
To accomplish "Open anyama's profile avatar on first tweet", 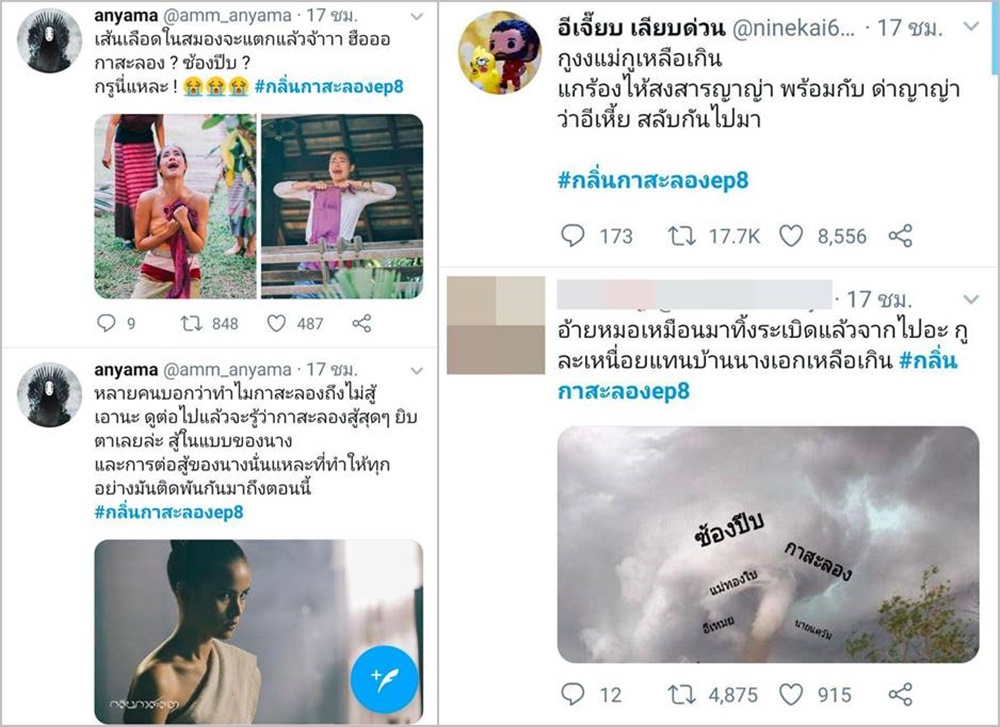I will (x=49, y=41).
